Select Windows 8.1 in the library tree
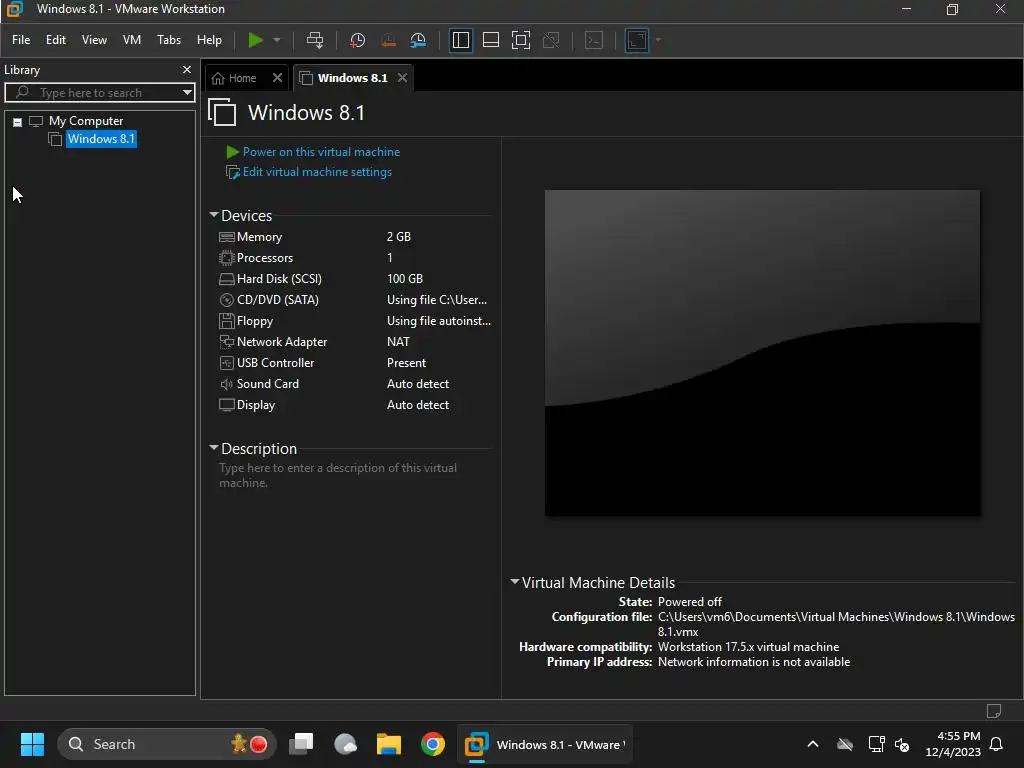 tap(101, 139)
